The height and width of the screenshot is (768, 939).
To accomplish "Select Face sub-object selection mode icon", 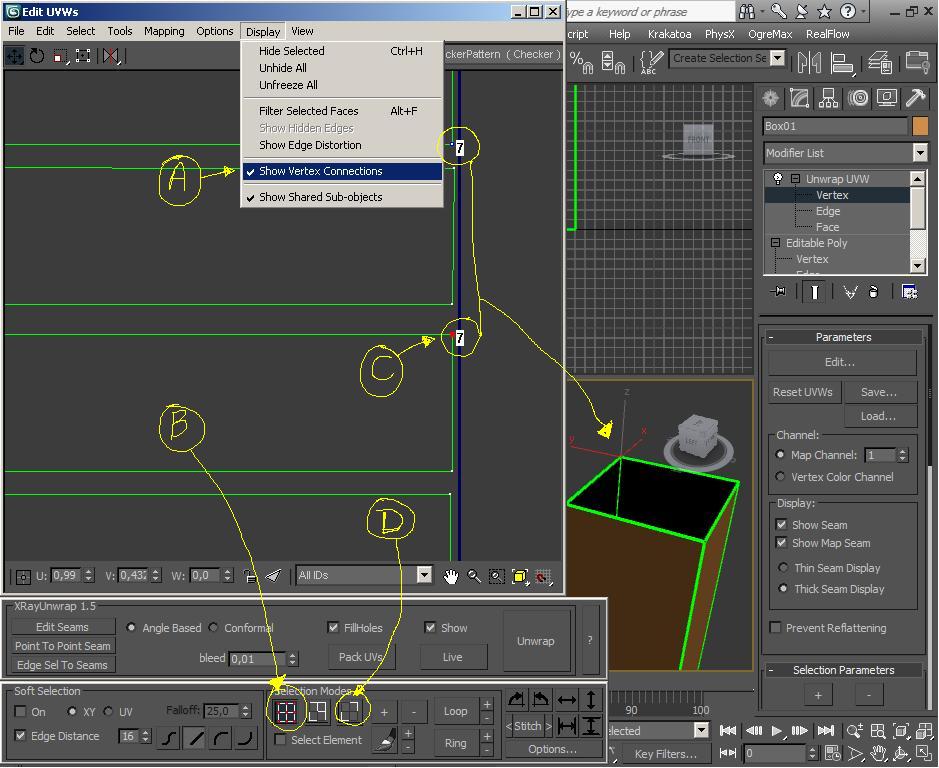I will click(x=349, y=712).
